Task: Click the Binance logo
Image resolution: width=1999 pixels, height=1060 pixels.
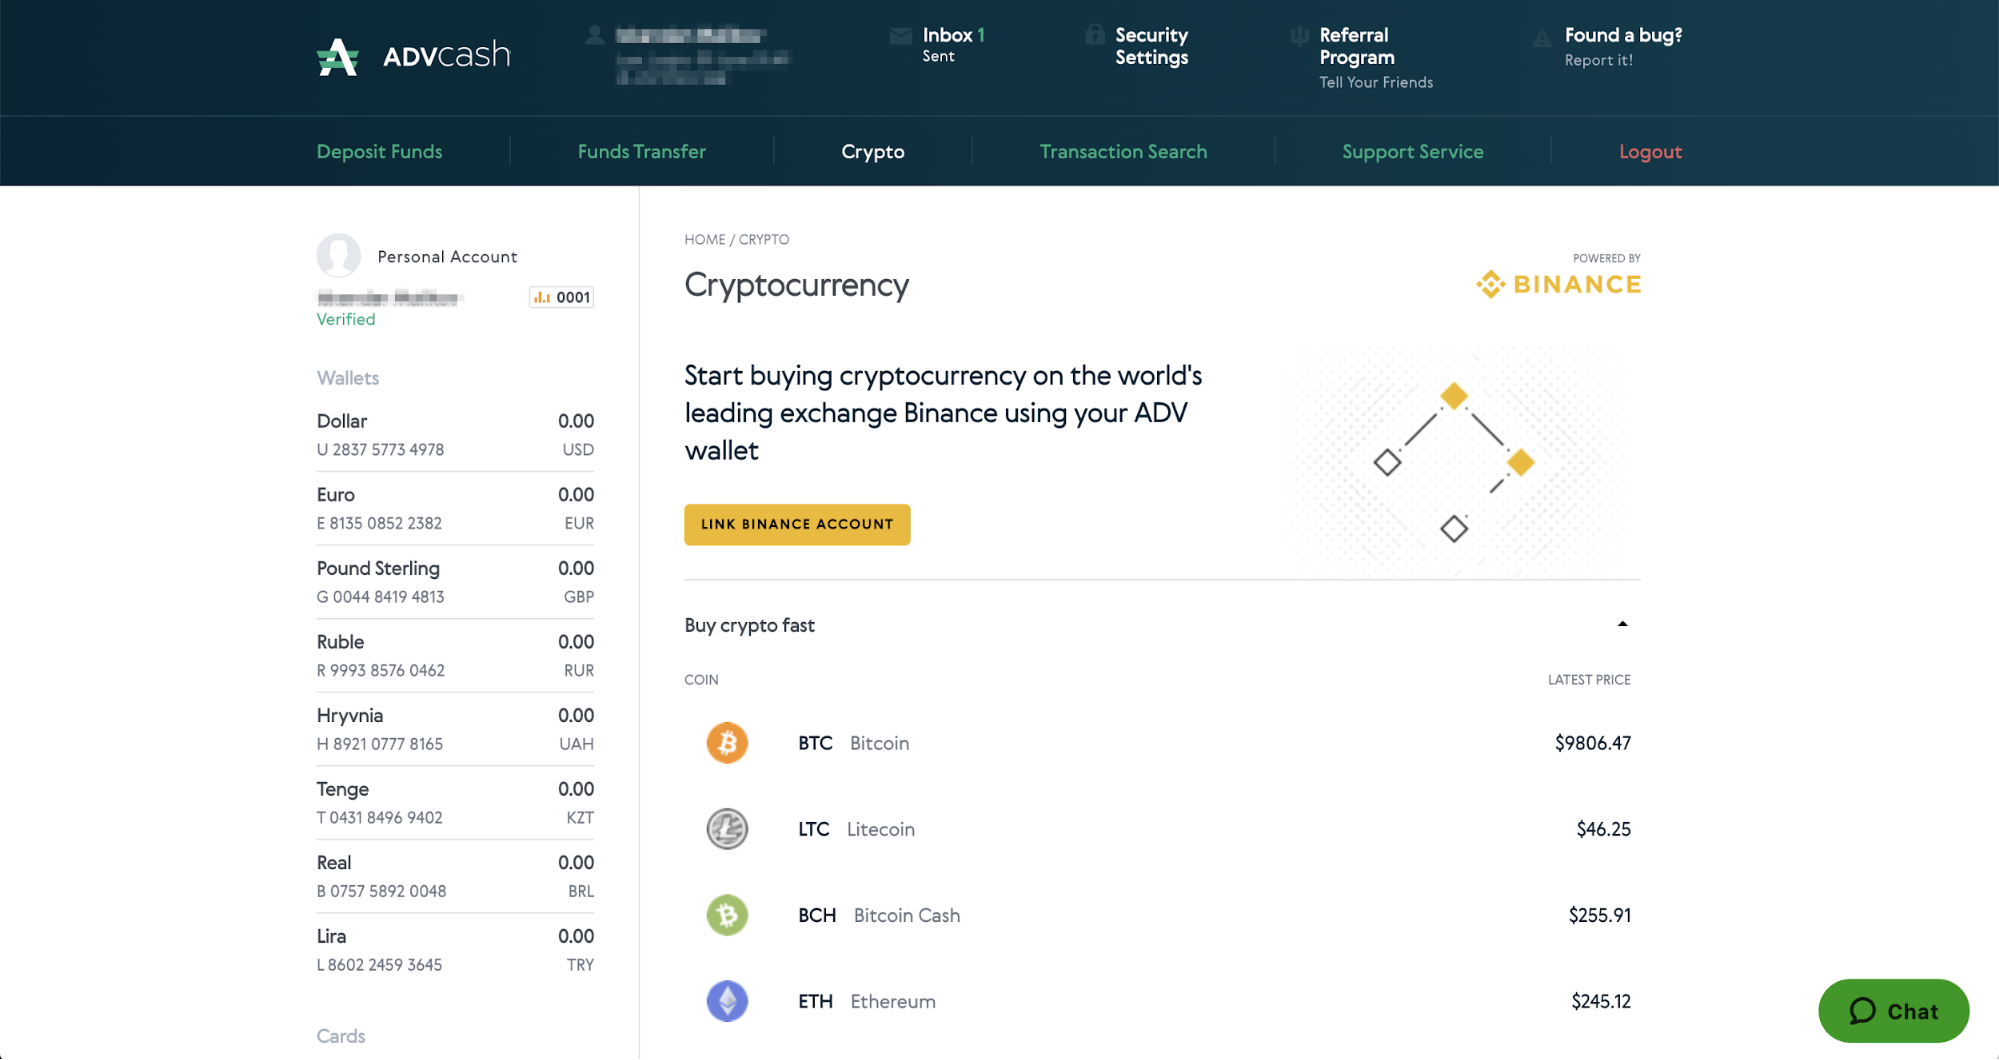Action: click(x=1558, y=284)
